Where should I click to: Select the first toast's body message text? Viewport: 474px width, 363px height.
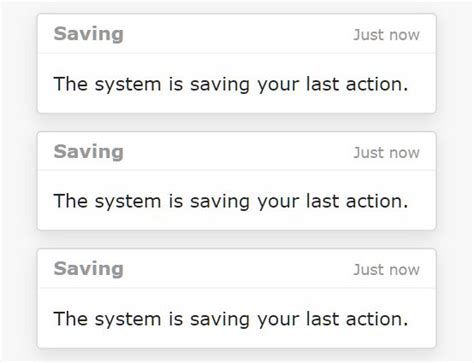click(231, 84)
